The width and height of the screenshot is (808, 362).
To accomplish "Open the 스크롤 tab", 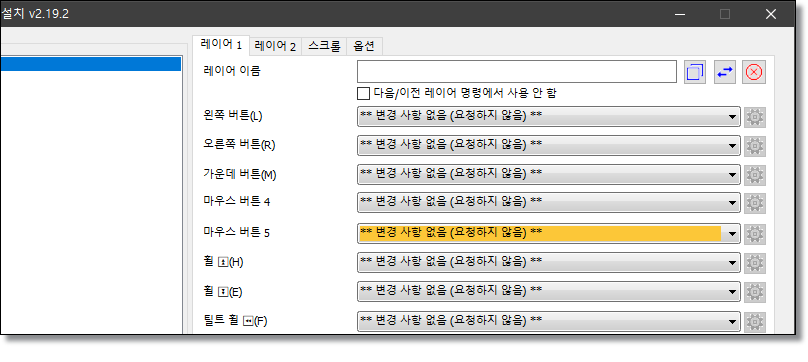I will tap(324, 46).
